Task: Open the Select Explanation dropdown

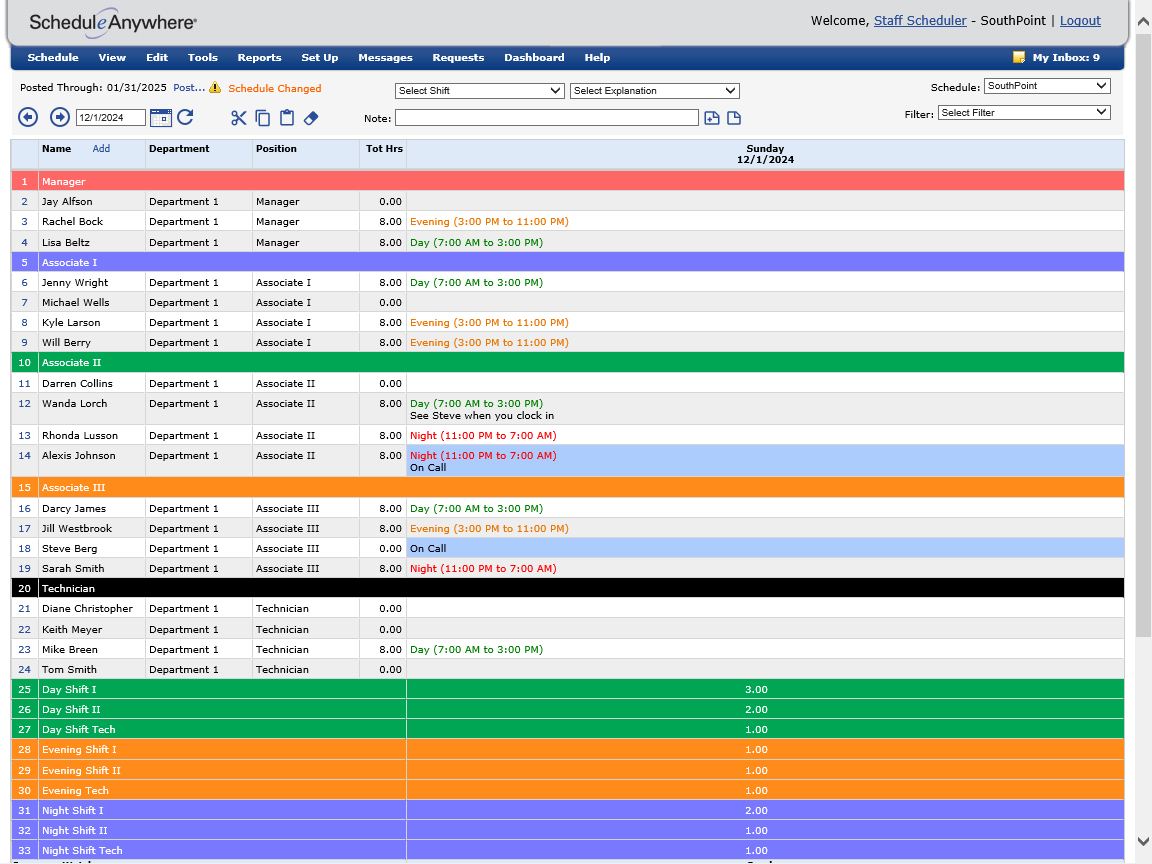Action: pyautogui.click(x=654, y=91)
